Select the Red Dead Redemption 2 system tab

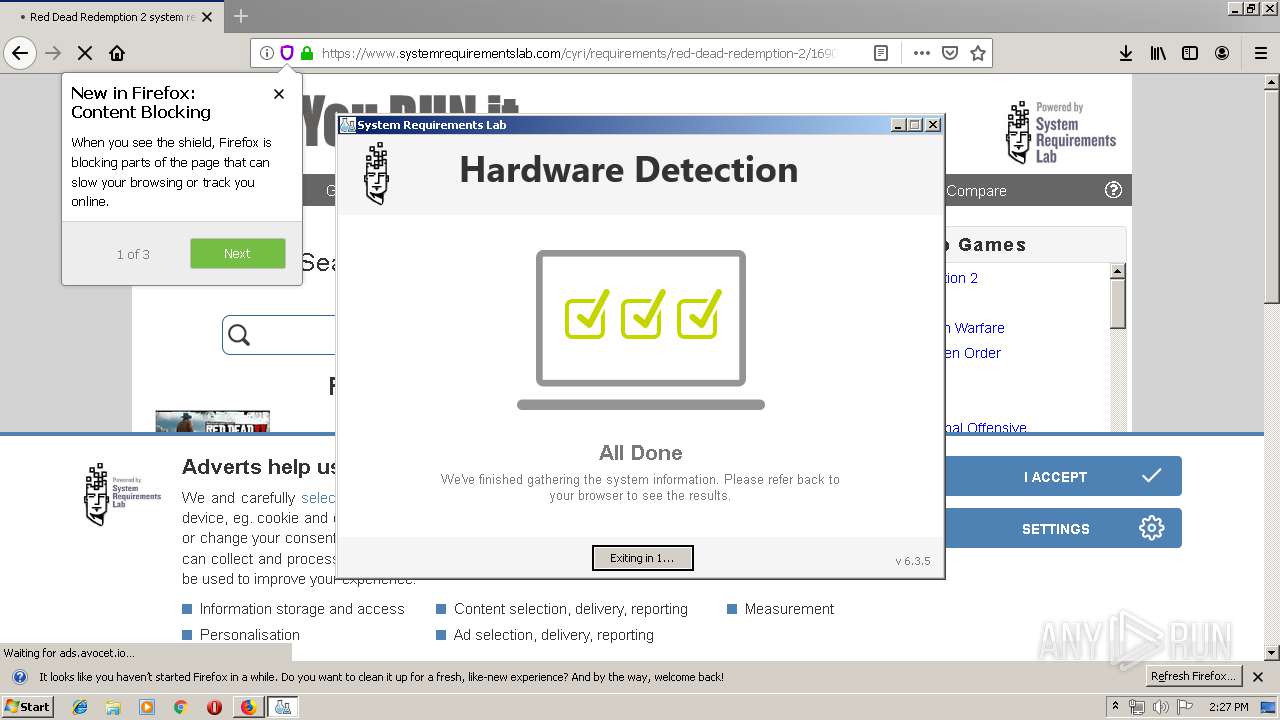pos(111,17)
